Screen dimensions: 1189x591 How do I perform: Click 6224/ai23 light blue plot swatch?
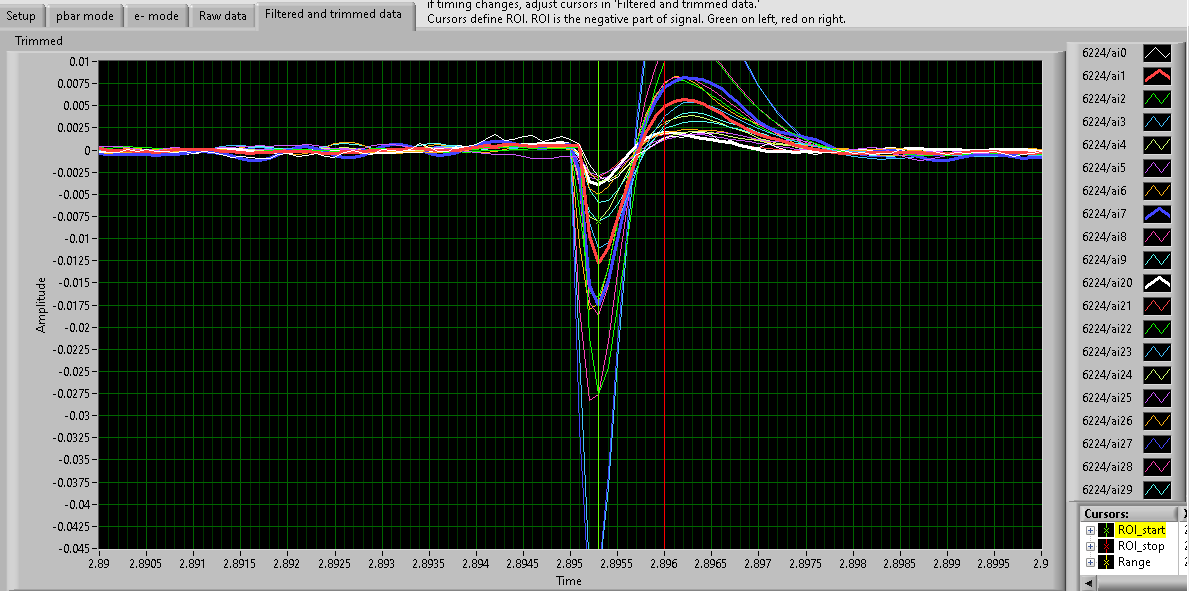point(1157,351)
